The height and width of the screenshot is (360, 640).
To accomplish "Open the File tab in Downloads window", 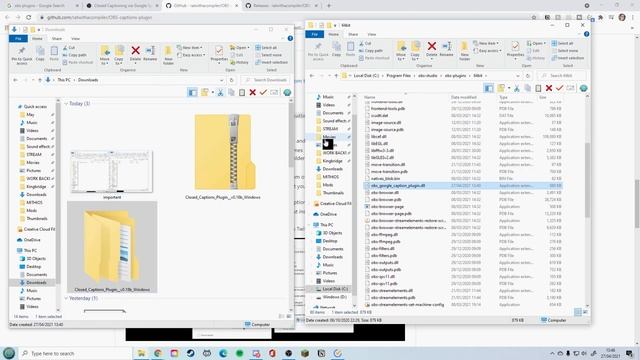I will pyautogui.click(x=18, y=38).
